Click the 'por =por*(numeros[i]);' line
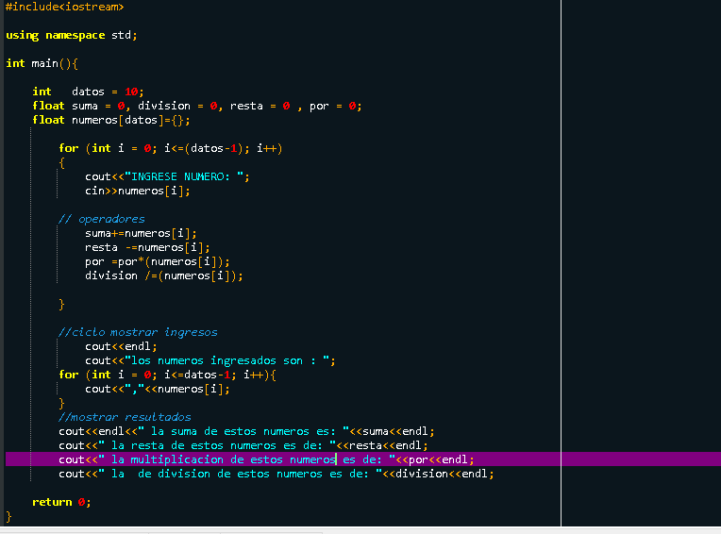Screen dimensions: 721x534 click(157, 262)
